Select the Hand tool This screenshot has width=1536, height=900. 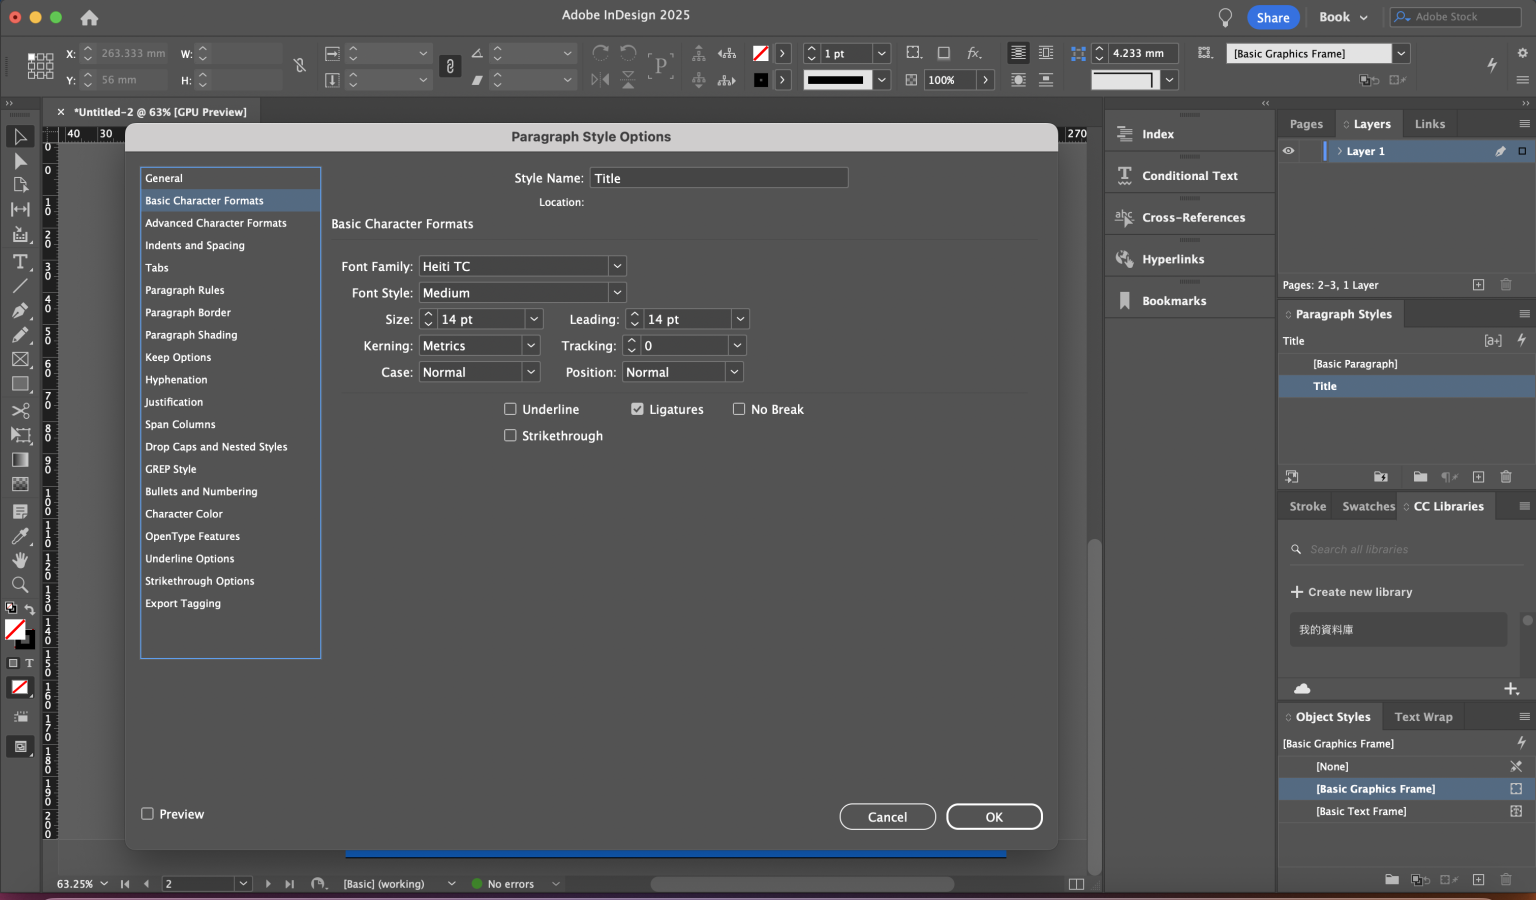20,560
